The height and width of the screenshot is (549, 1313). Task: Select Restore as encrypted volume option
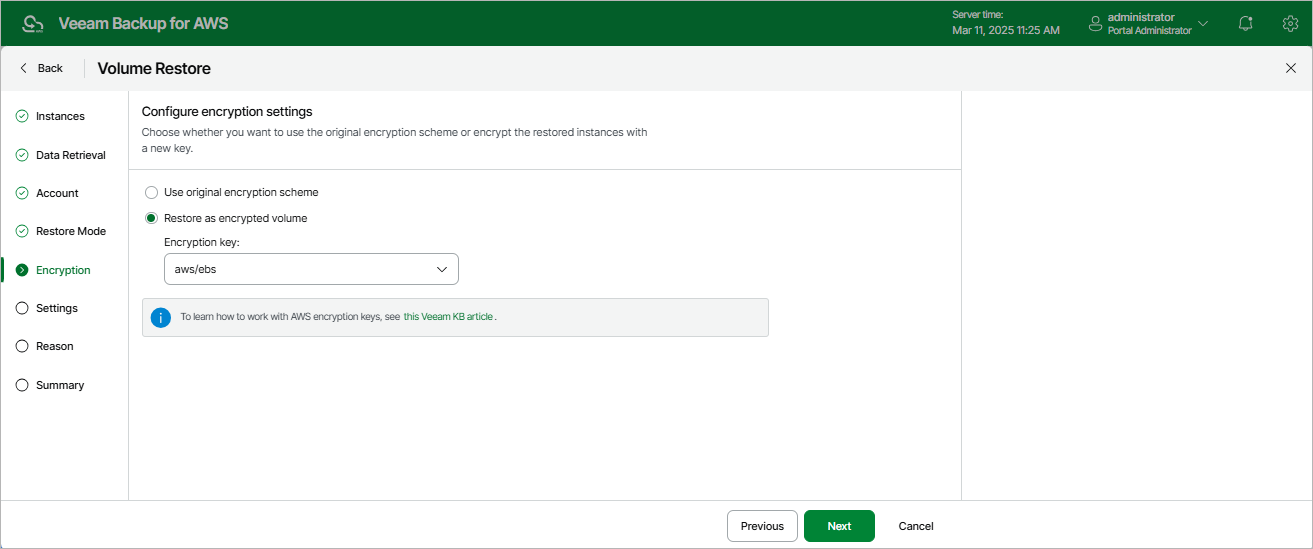(152, 218)
